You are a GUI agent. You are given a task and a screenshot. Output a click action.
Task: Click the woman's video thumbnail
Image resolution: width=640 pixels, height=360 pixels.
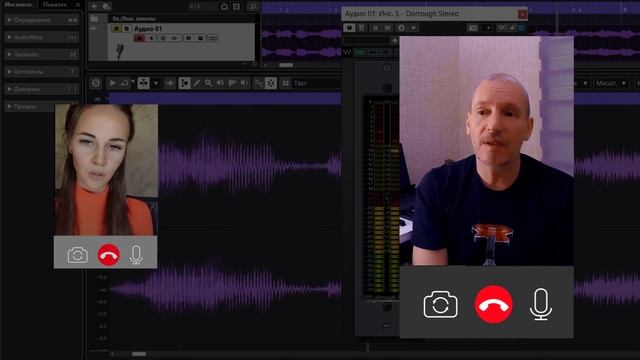(x=106, y=170)
